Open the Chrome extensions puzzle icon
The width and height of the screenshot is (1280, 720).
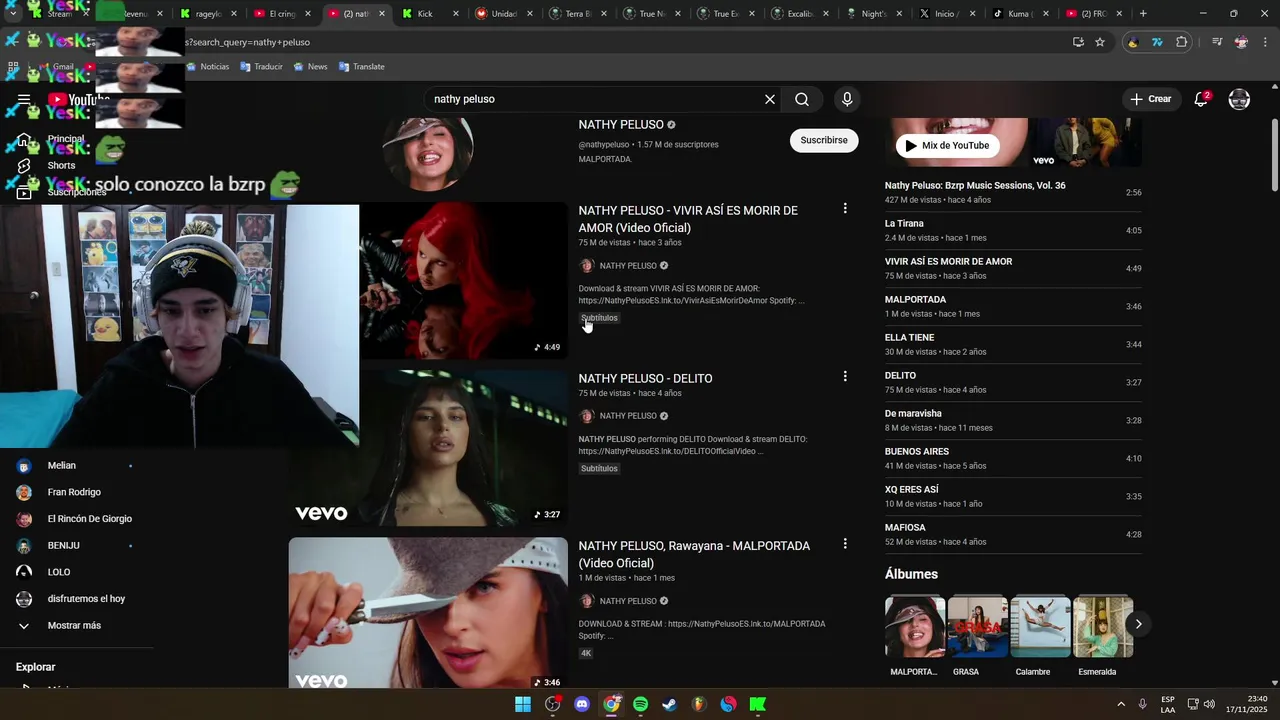click(1182, 42)
